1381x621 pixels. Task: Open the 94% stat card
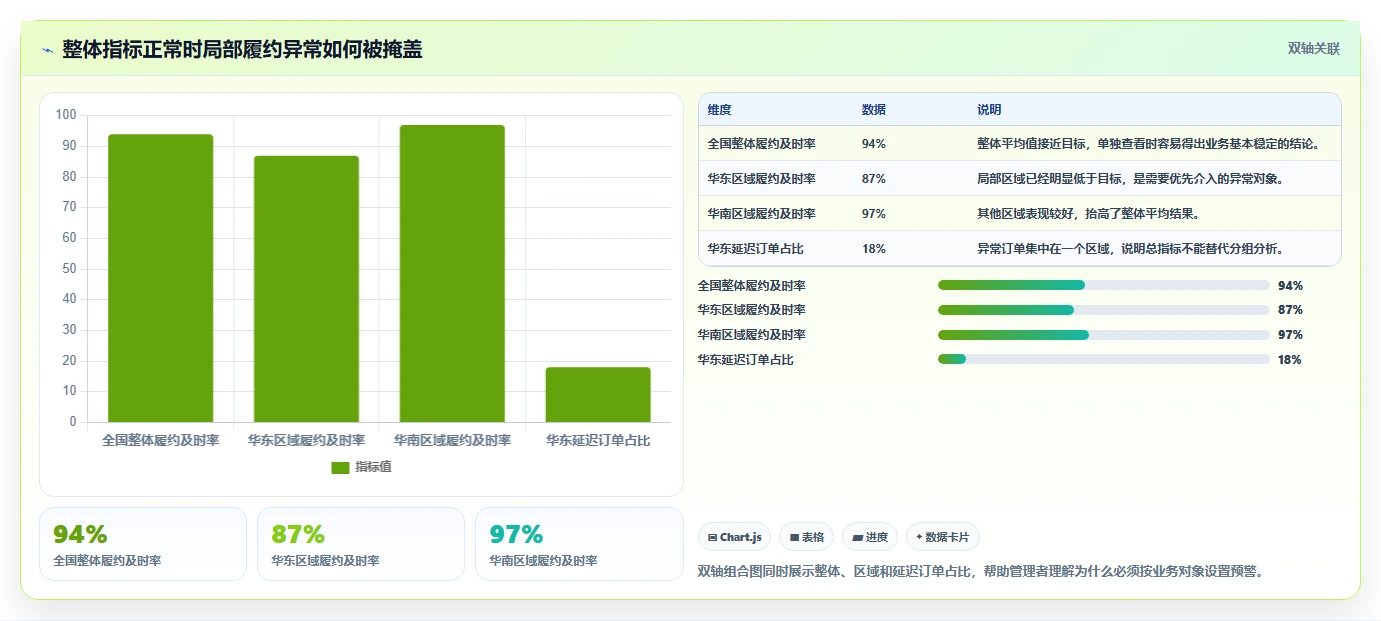point(143,544)
